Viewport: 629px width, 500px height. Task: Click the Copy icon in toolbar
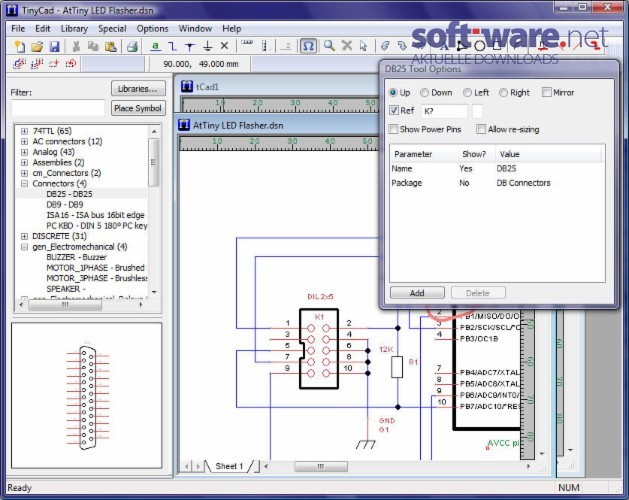pos(93,47)
